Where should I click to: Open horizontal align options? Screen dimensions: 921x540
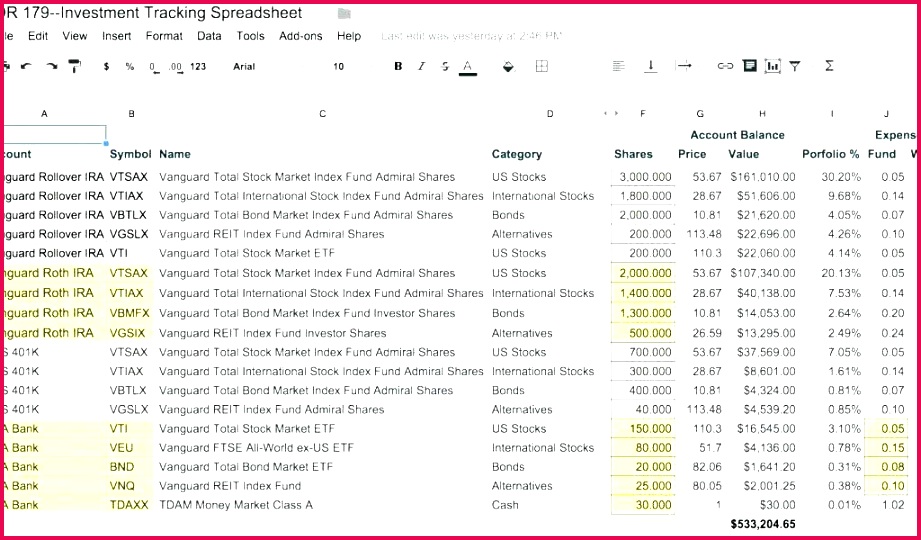619,66
